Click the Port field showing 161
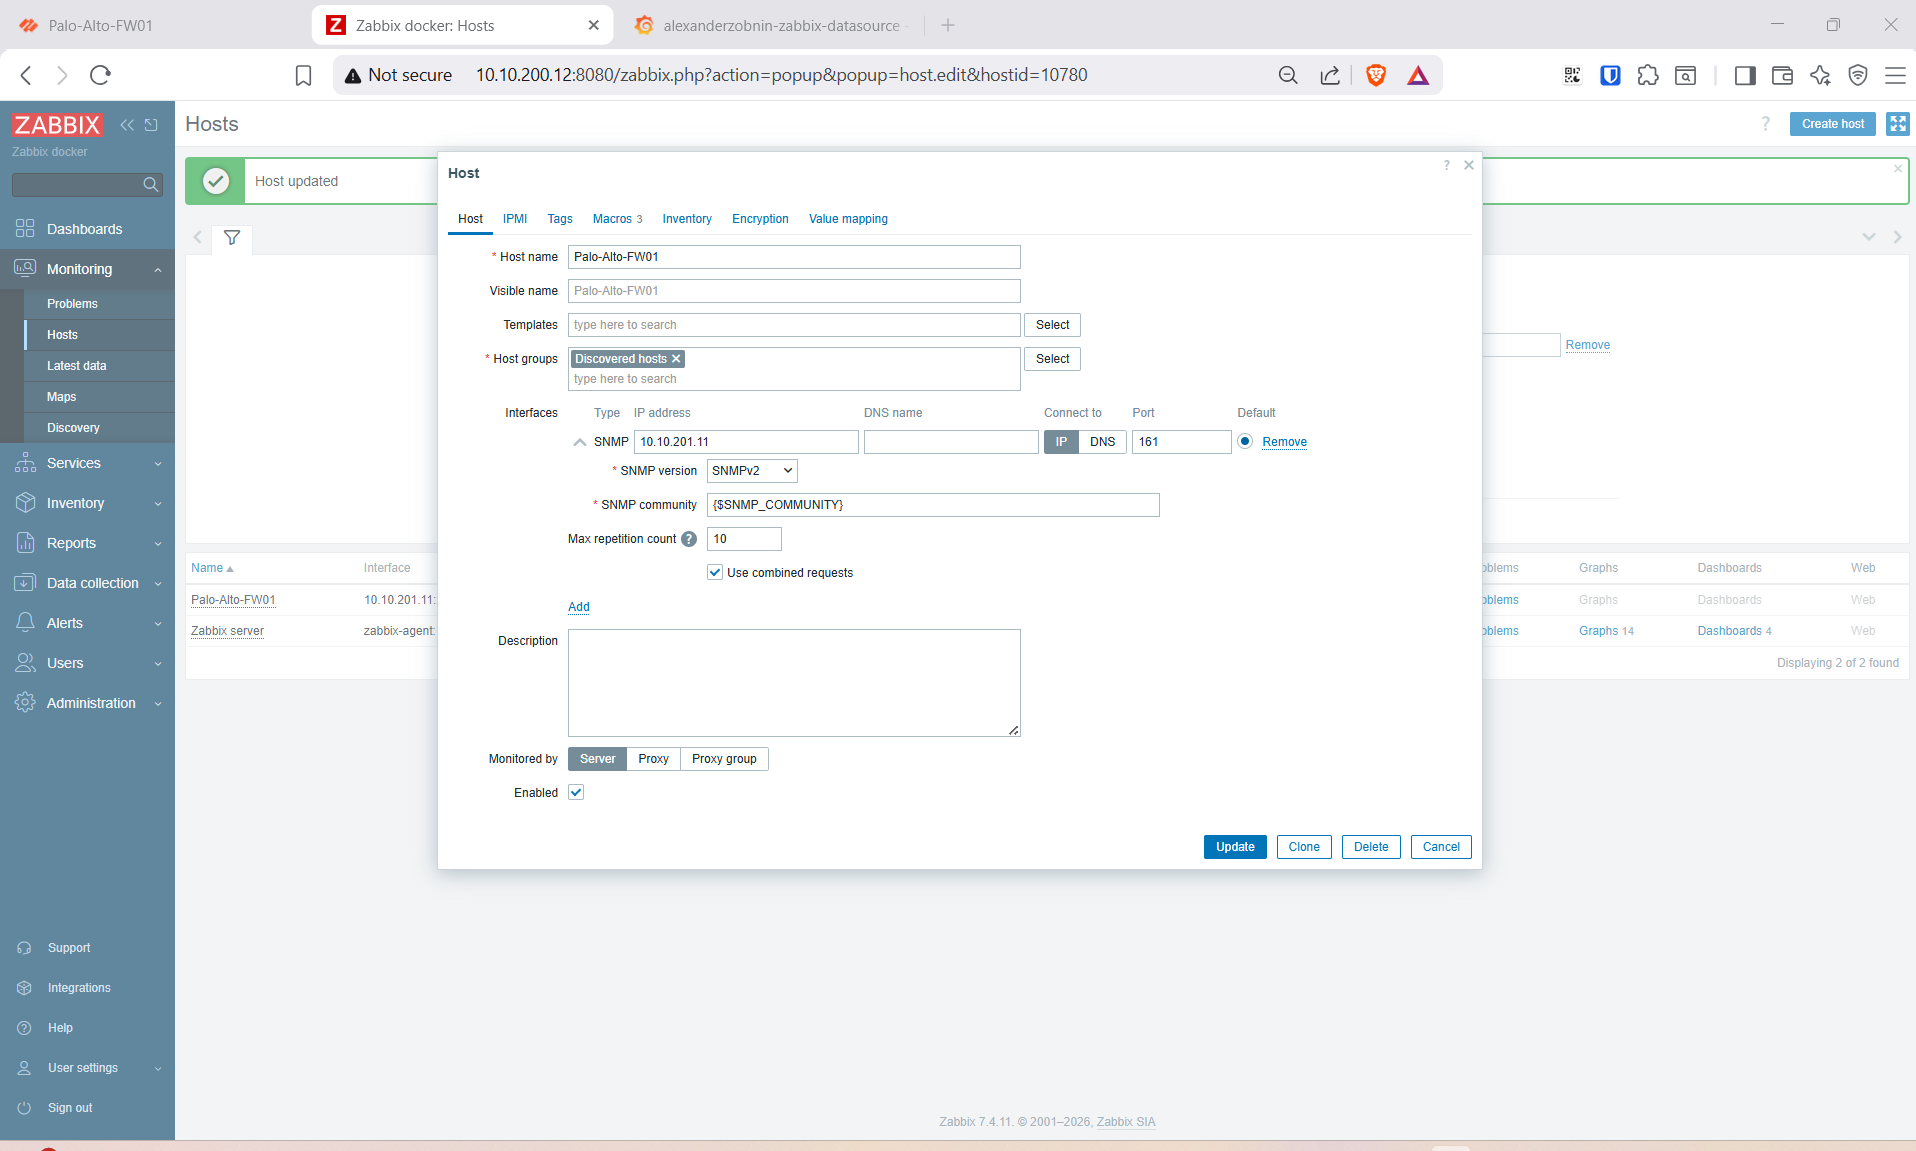This screenshot has width=1916, height=1151. [1181, 442]
